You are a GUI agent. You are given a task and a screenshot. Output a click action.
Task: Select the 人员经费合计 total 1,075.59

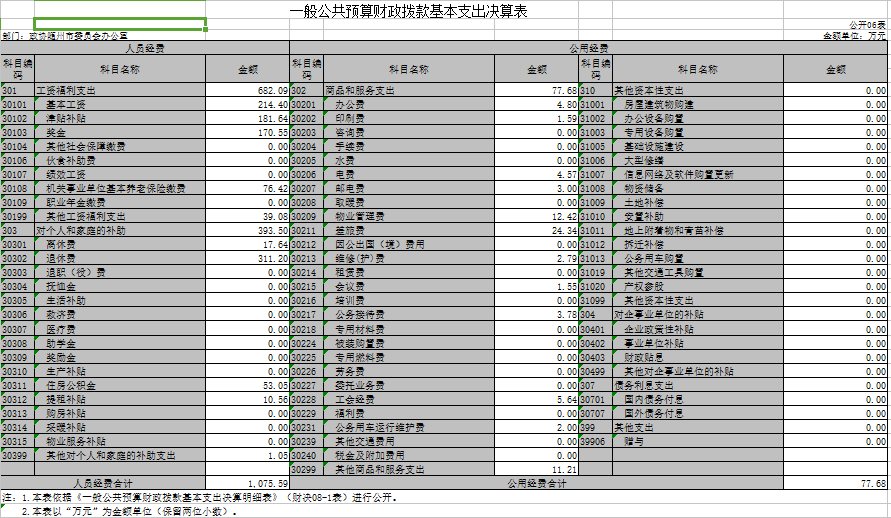tap(247, 483)
